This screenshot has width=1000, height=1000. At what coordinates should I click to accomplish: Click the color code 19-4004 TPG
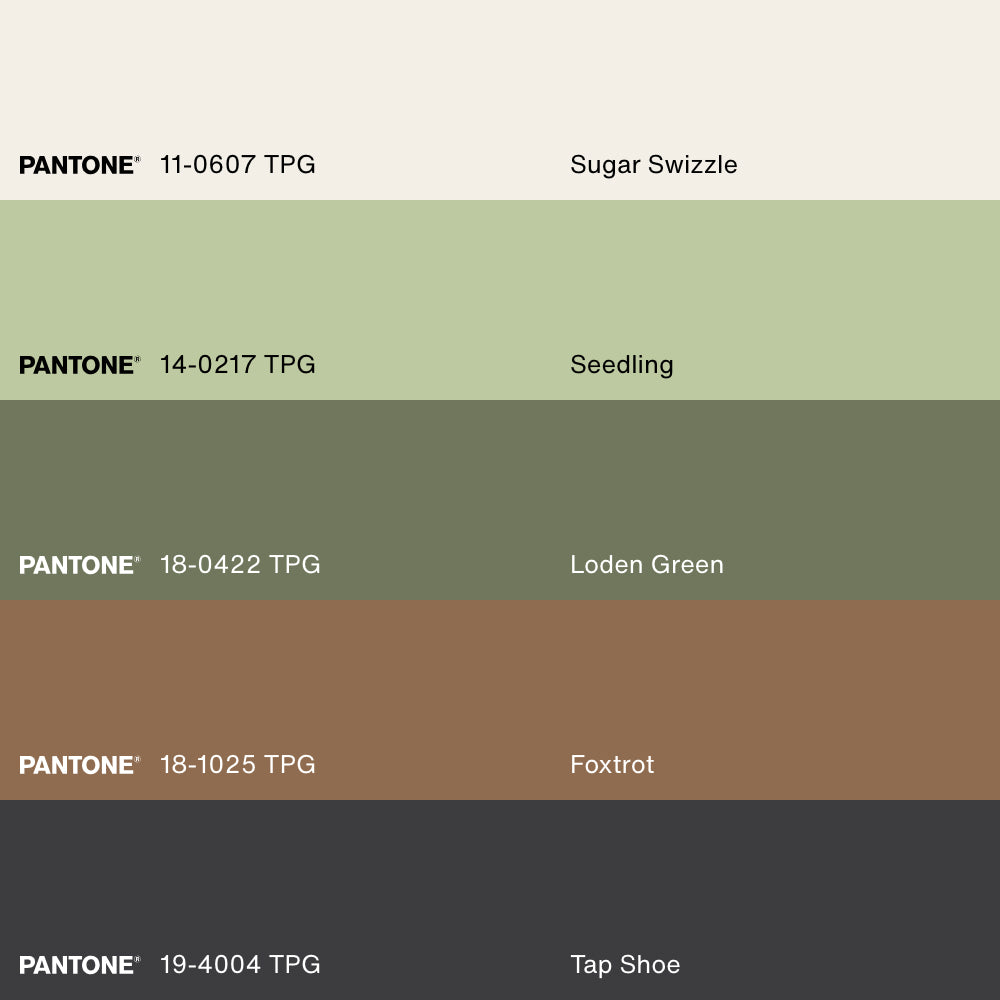(x=240, y=964)
